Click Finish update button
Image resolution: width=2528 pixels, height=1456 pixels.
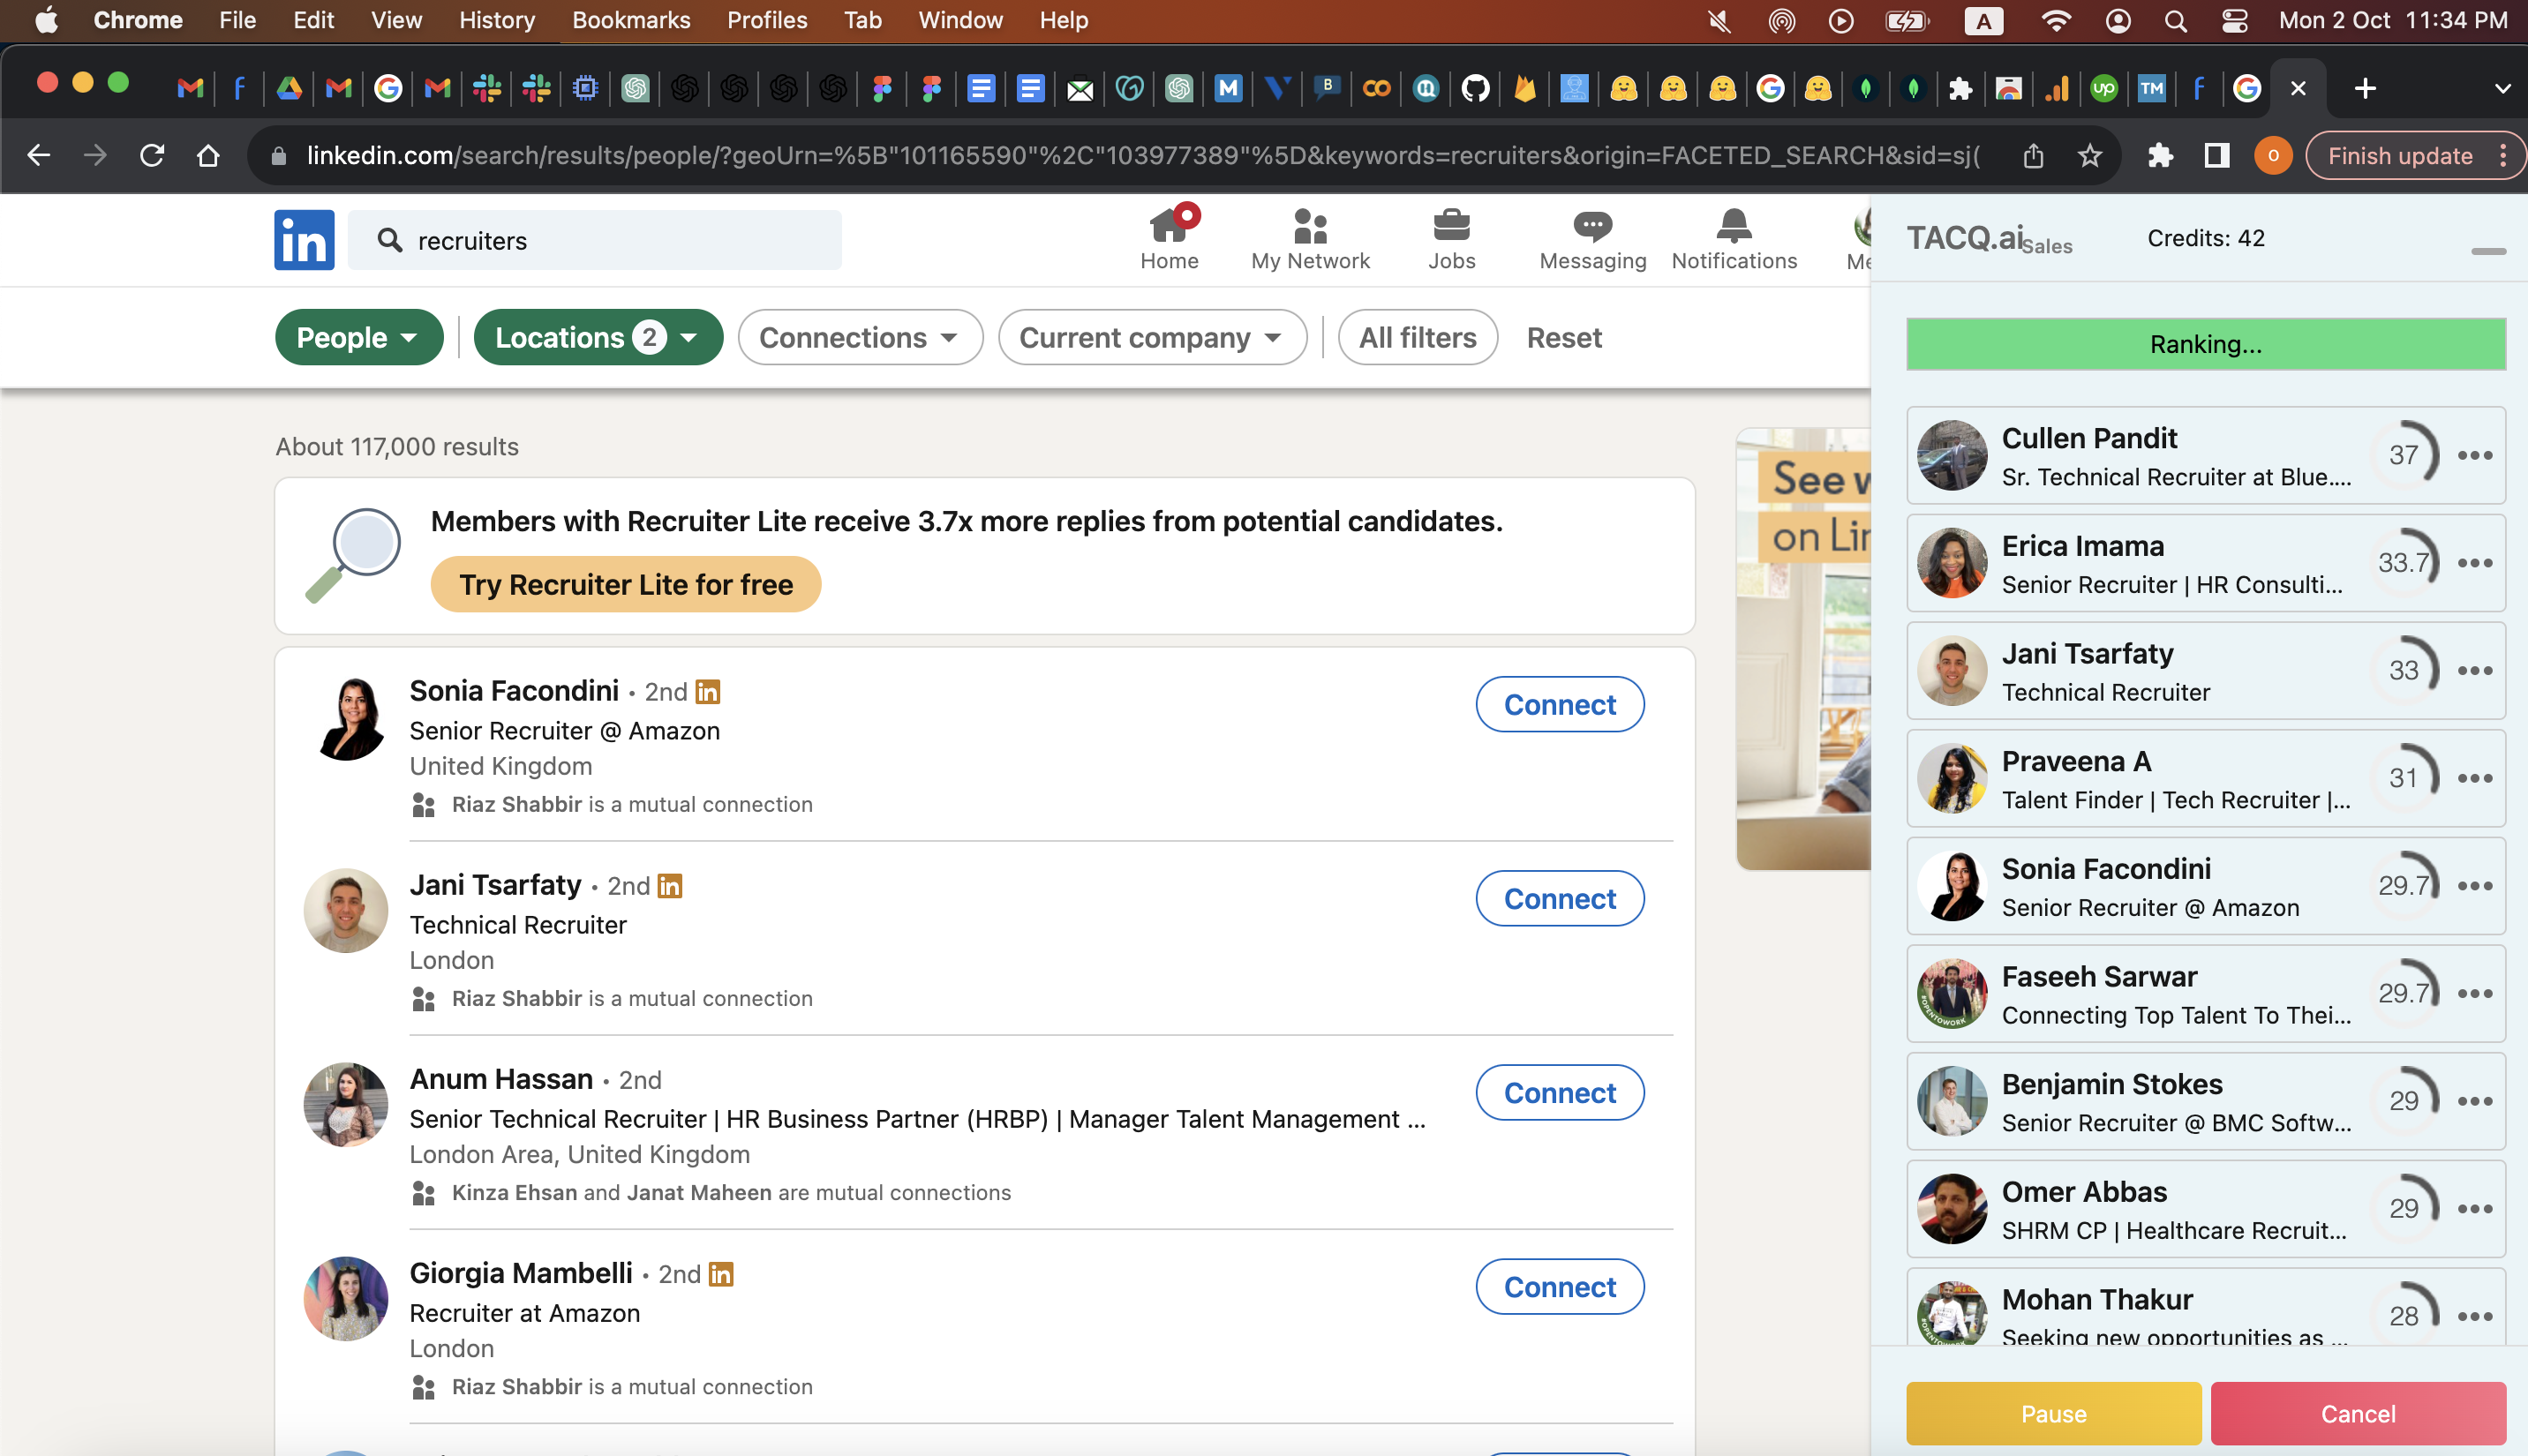[2399, 156]
